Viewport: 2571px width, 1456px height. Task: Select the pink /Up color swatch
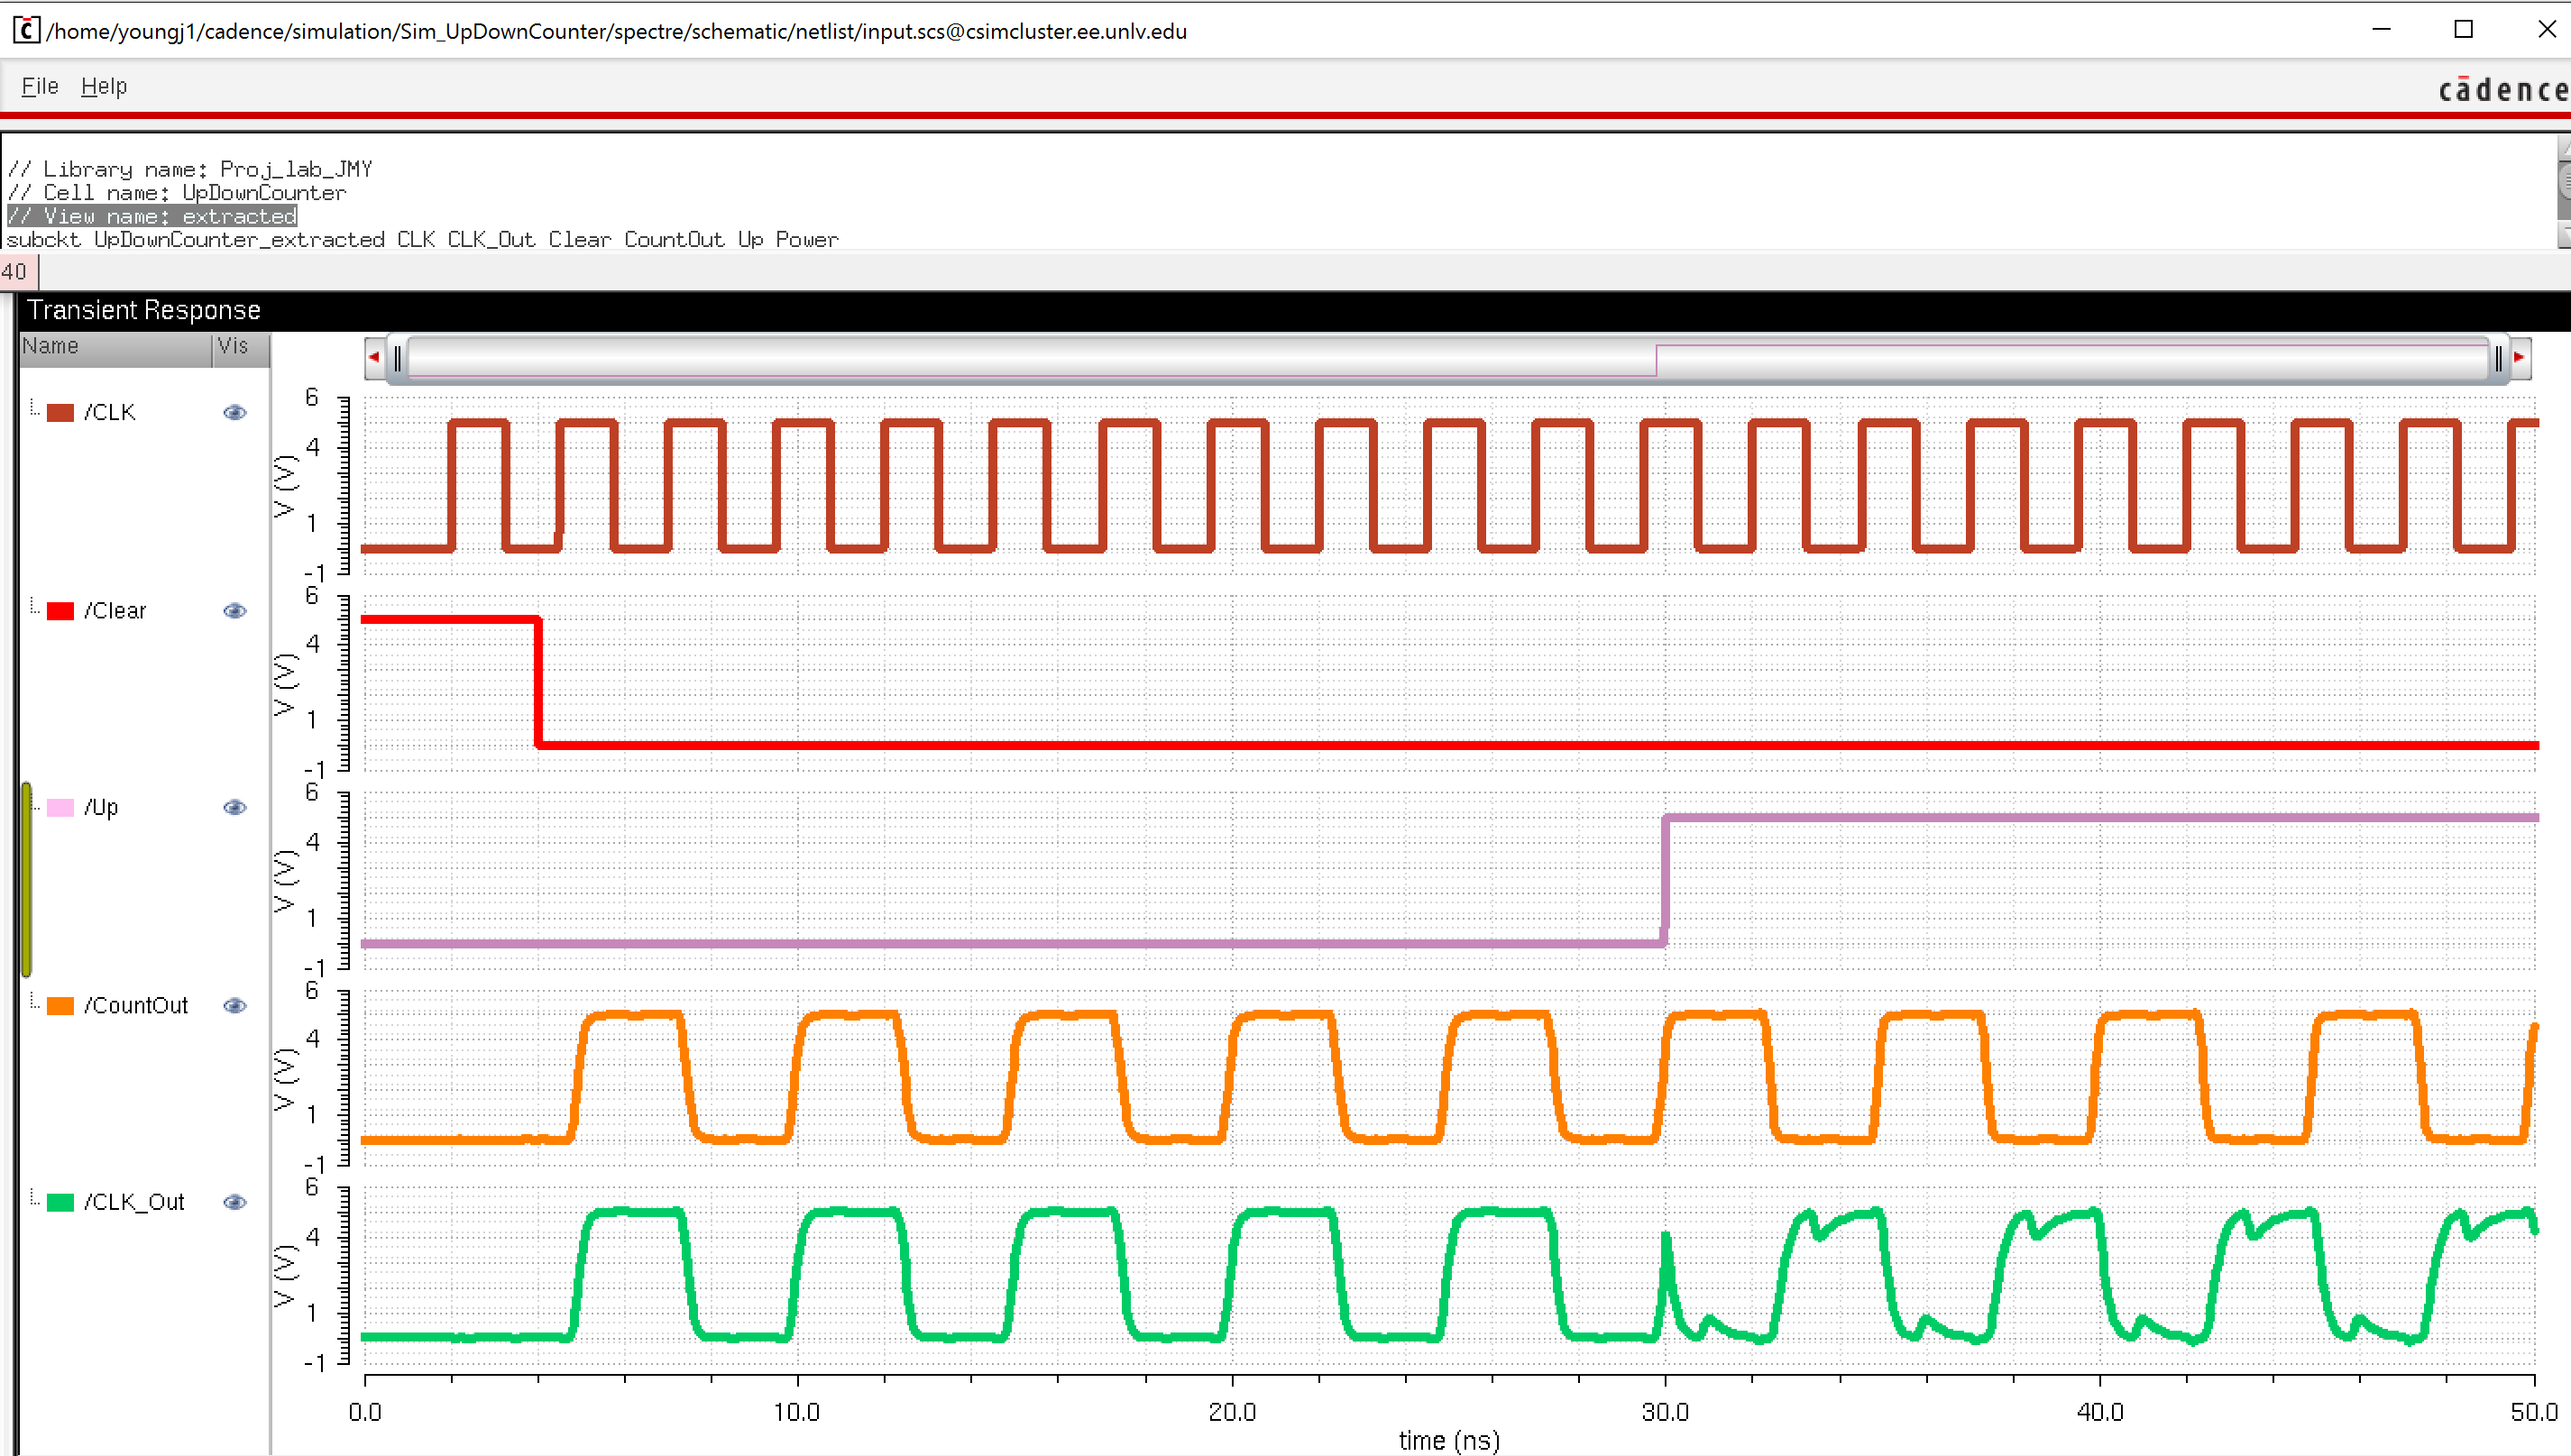[x=61, y=808]
